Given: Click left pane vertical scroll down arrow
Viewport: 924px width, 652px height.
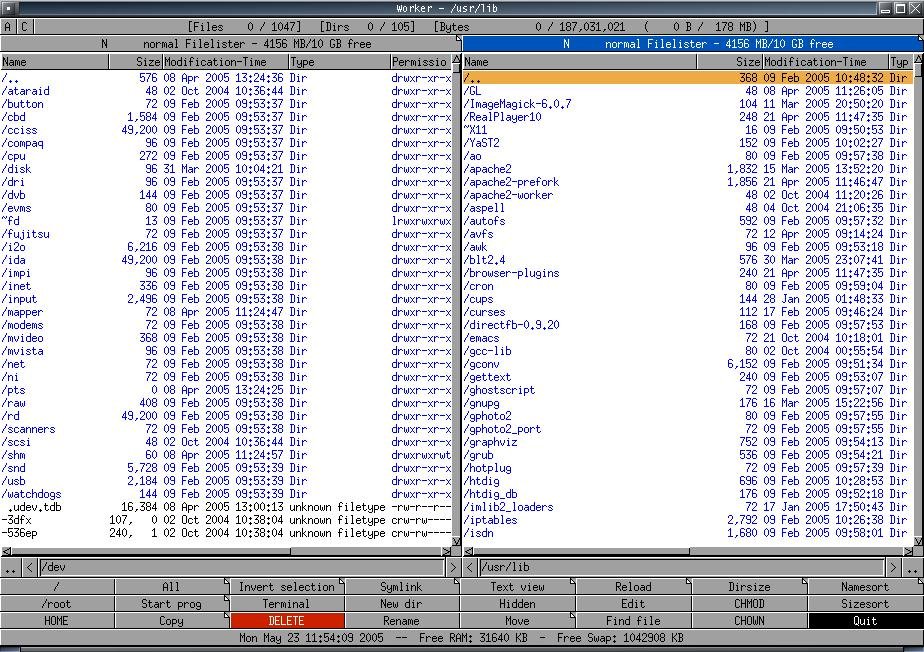Looking at the screenshot, I should pos(456,541).
